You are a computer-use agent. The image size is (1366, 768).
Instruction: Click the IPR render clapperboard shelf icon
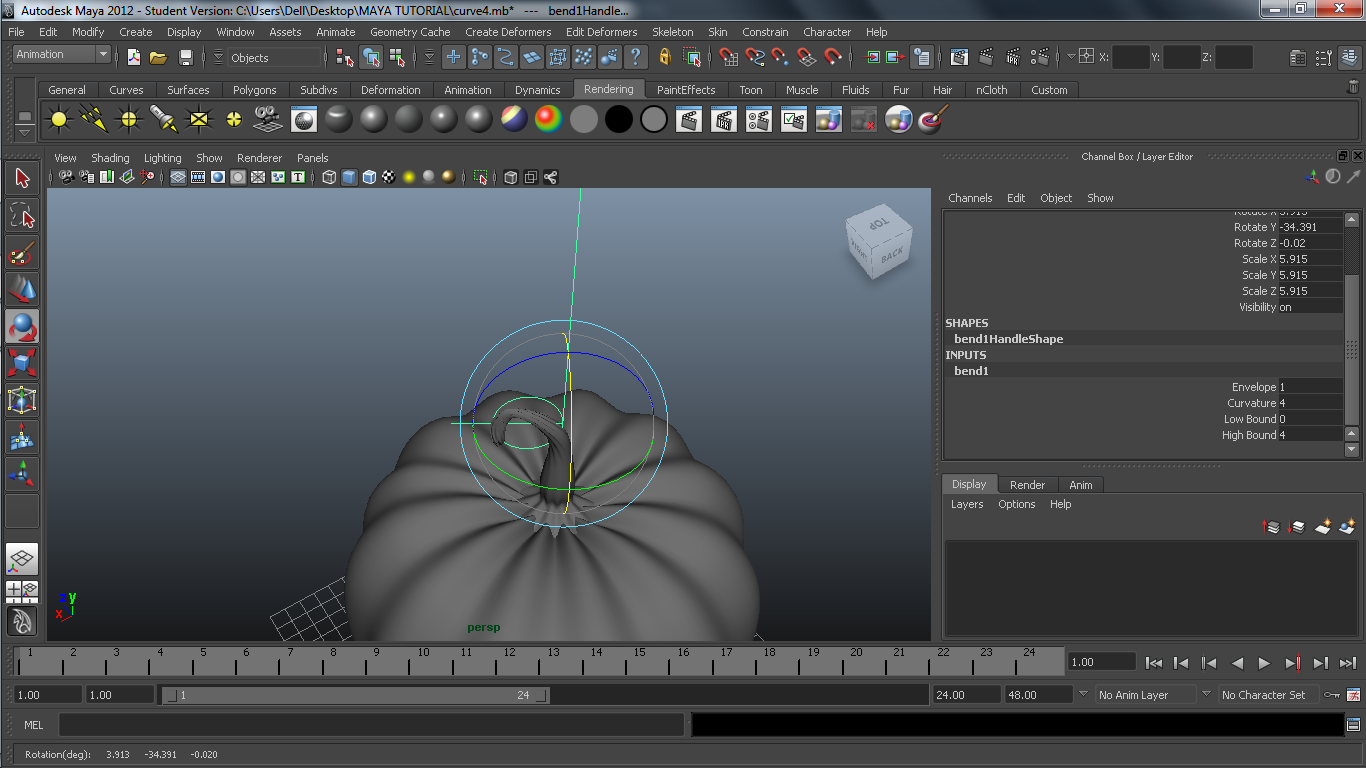[x=724, y=120]
